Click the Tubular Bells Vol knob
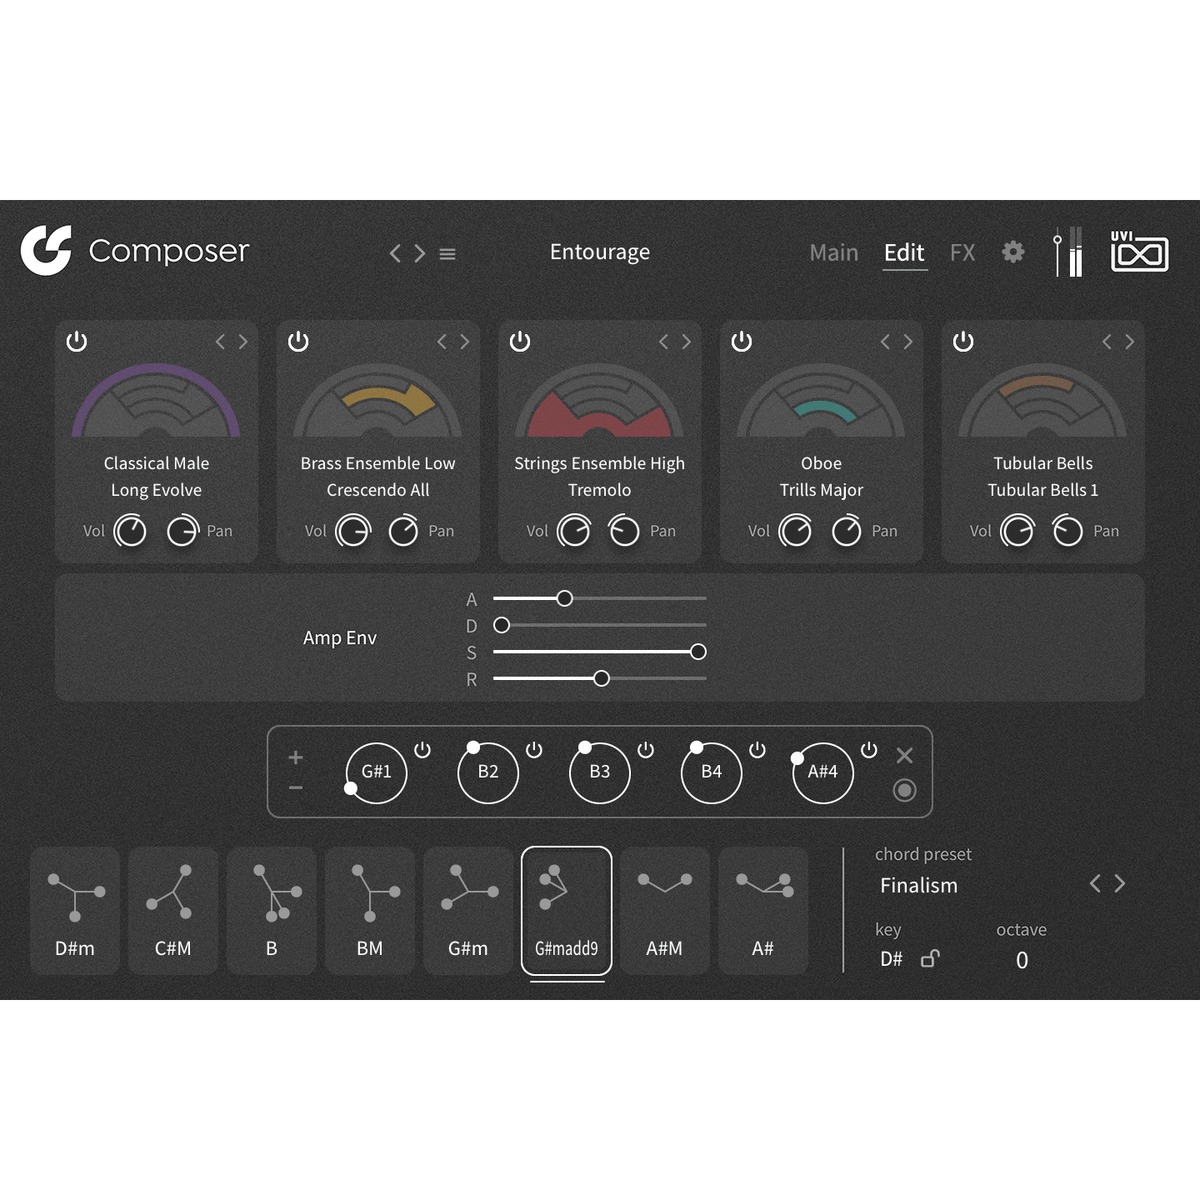This screenshot has height=1200, width=1200. [x=1018, y=531]
